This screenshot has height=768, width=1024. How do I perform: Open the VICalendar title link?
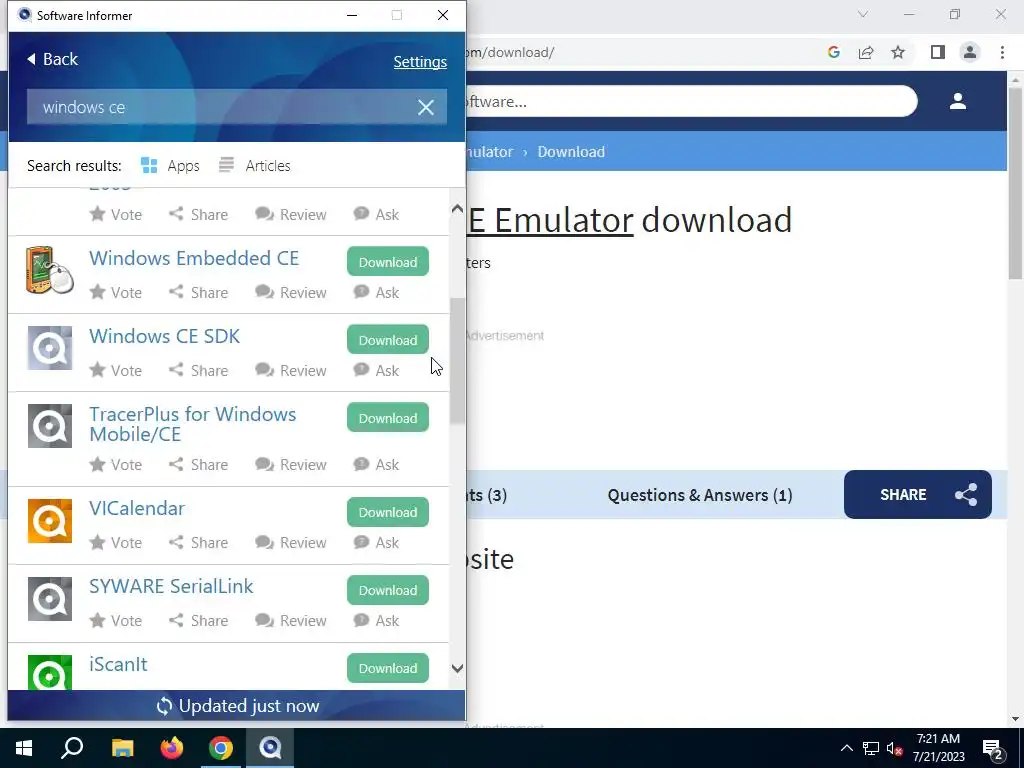[x=137, y=508]
